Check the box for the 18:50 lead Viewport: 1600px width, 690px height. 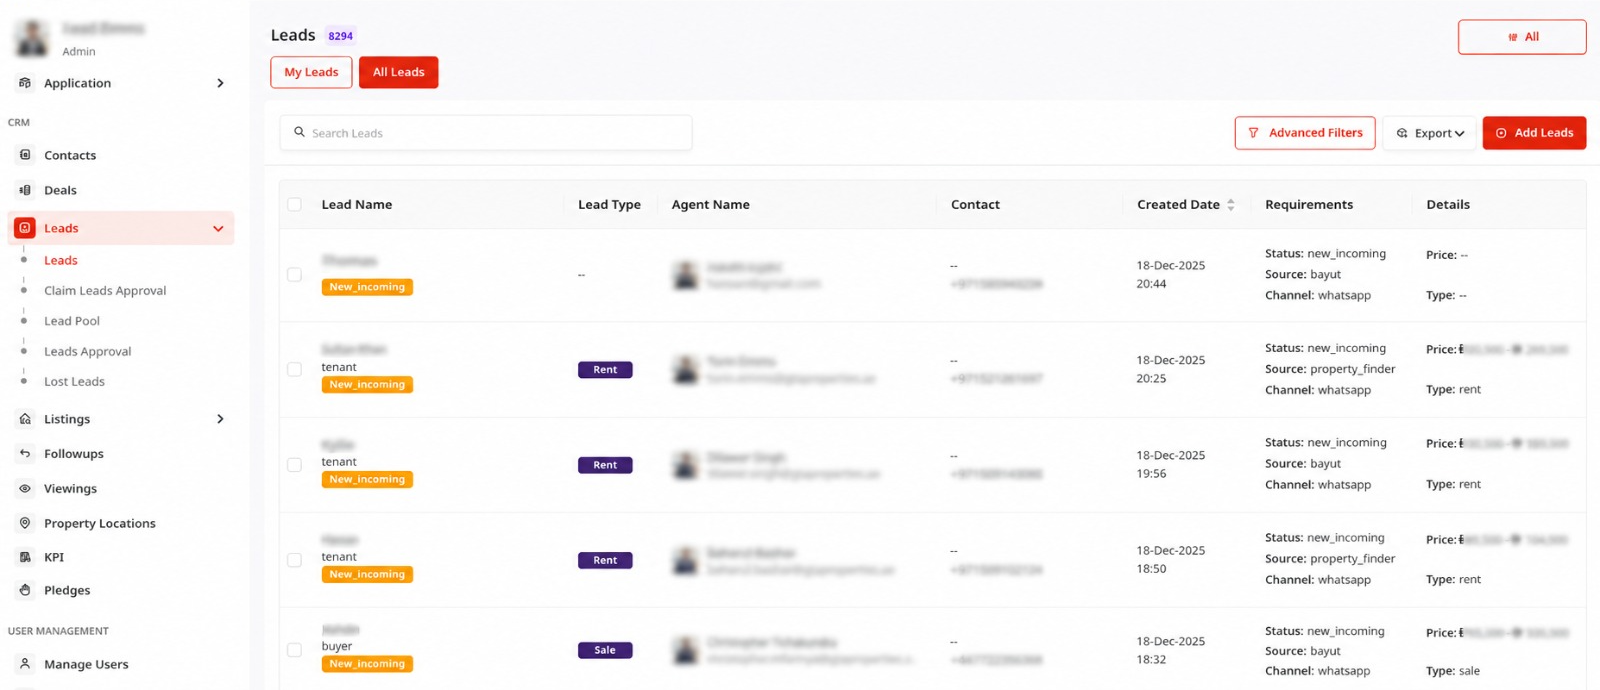click(x=294, y=560)
